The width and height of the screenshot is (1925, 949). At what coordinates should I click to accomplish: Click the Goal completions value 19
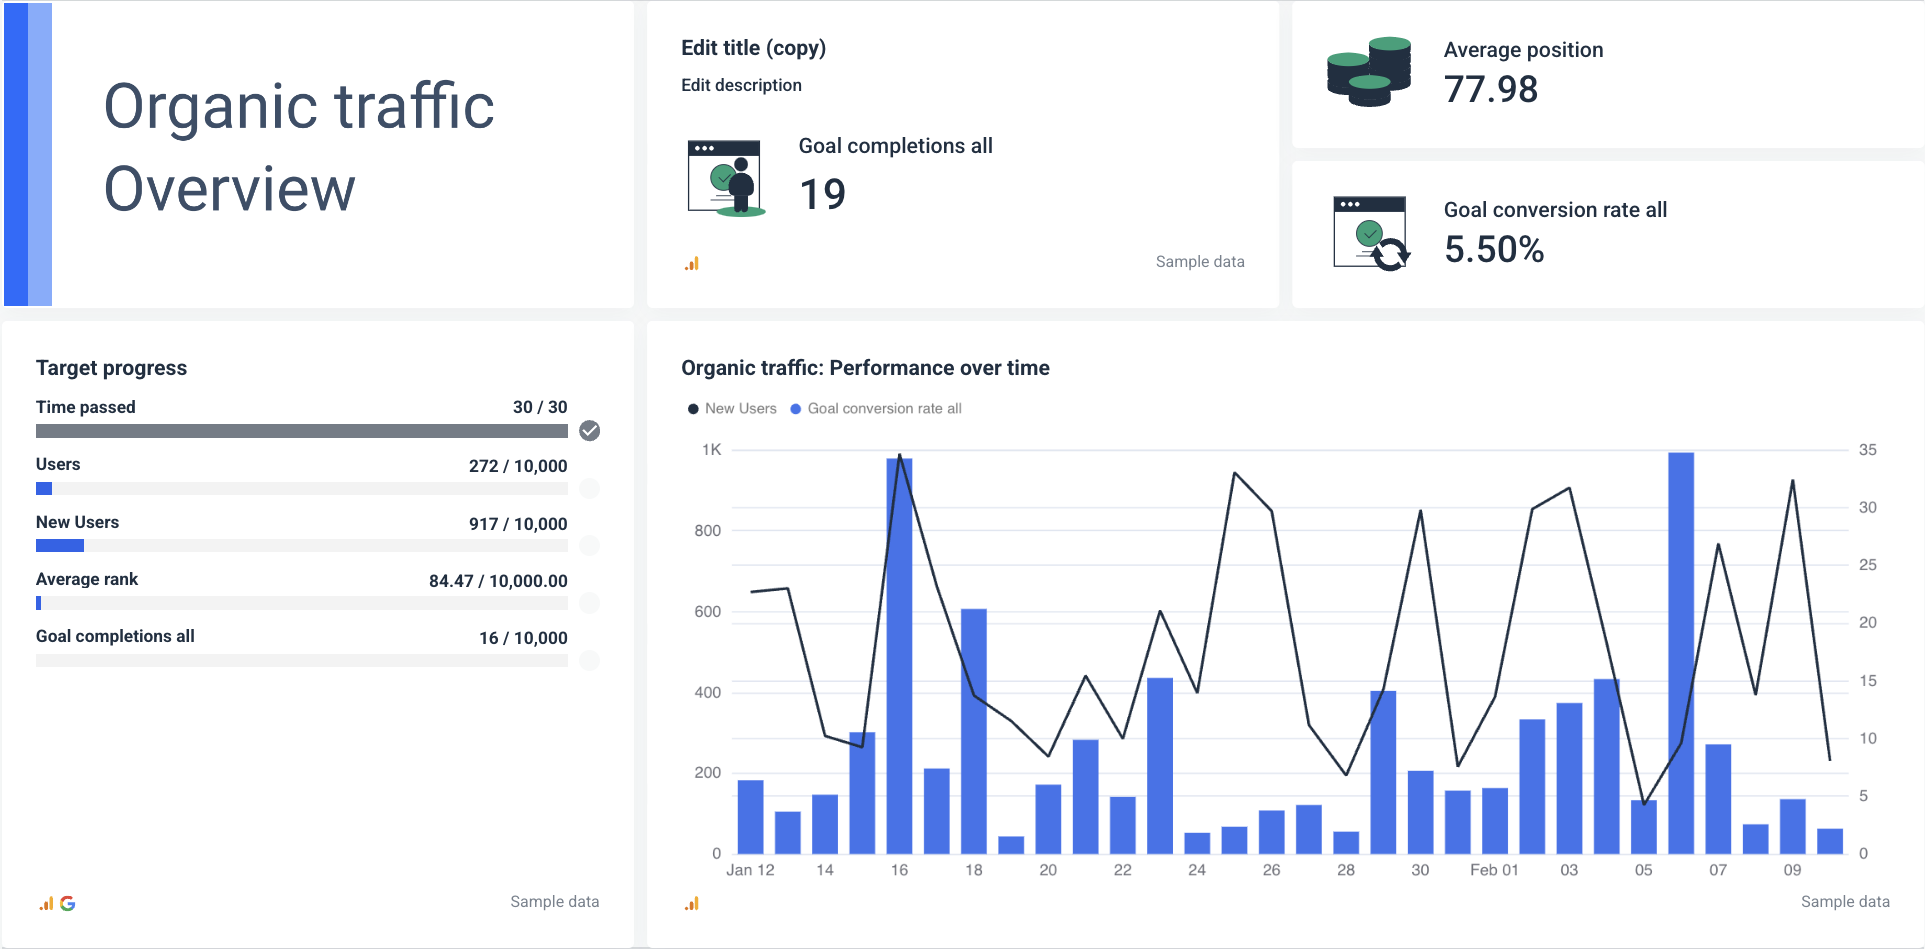pos(822,194)
